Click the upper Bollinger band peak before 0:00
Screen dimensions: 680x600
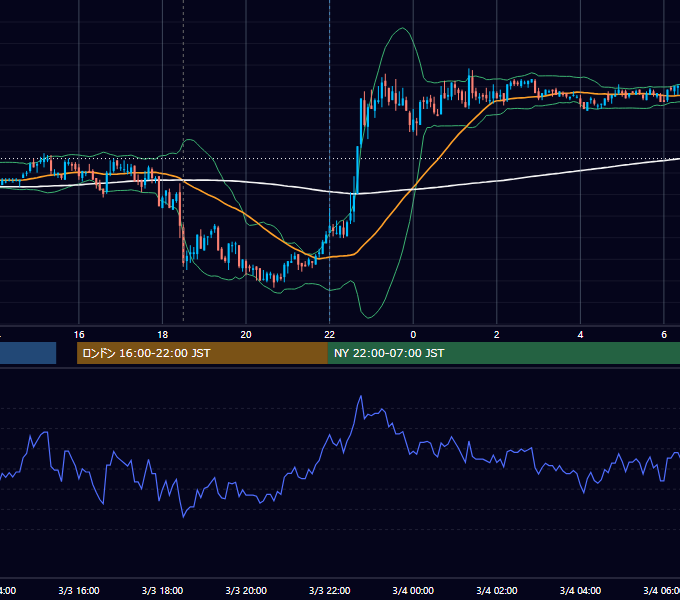click(402, 28)
